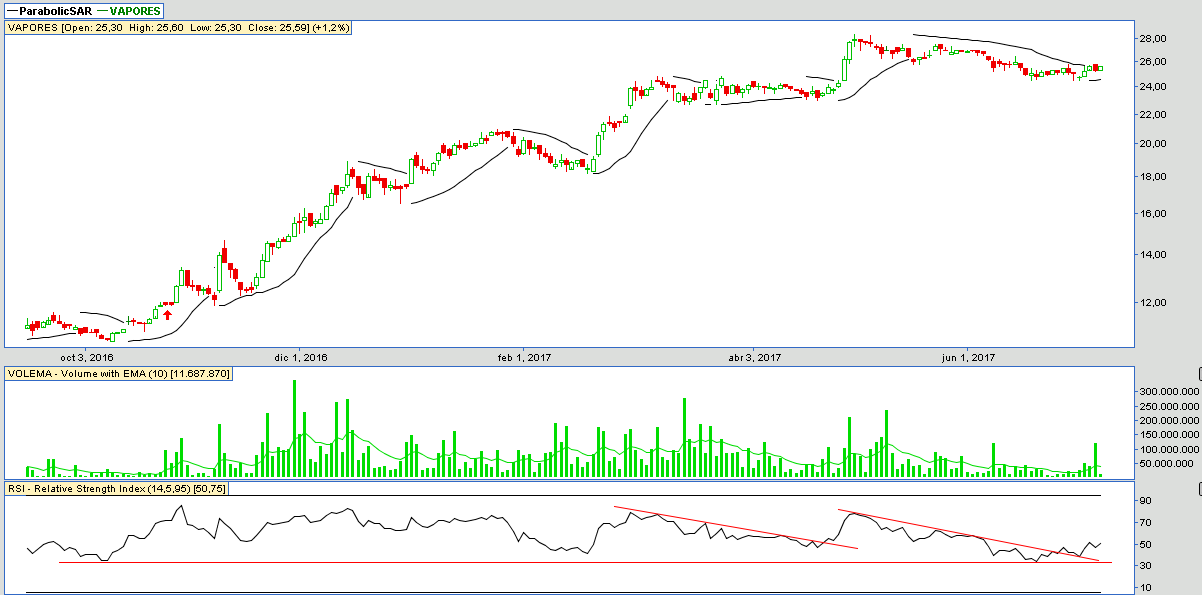Click the oct 3, 2016 date label
1202x595 pixels.
pyautogui.click(x=87, y=357)
